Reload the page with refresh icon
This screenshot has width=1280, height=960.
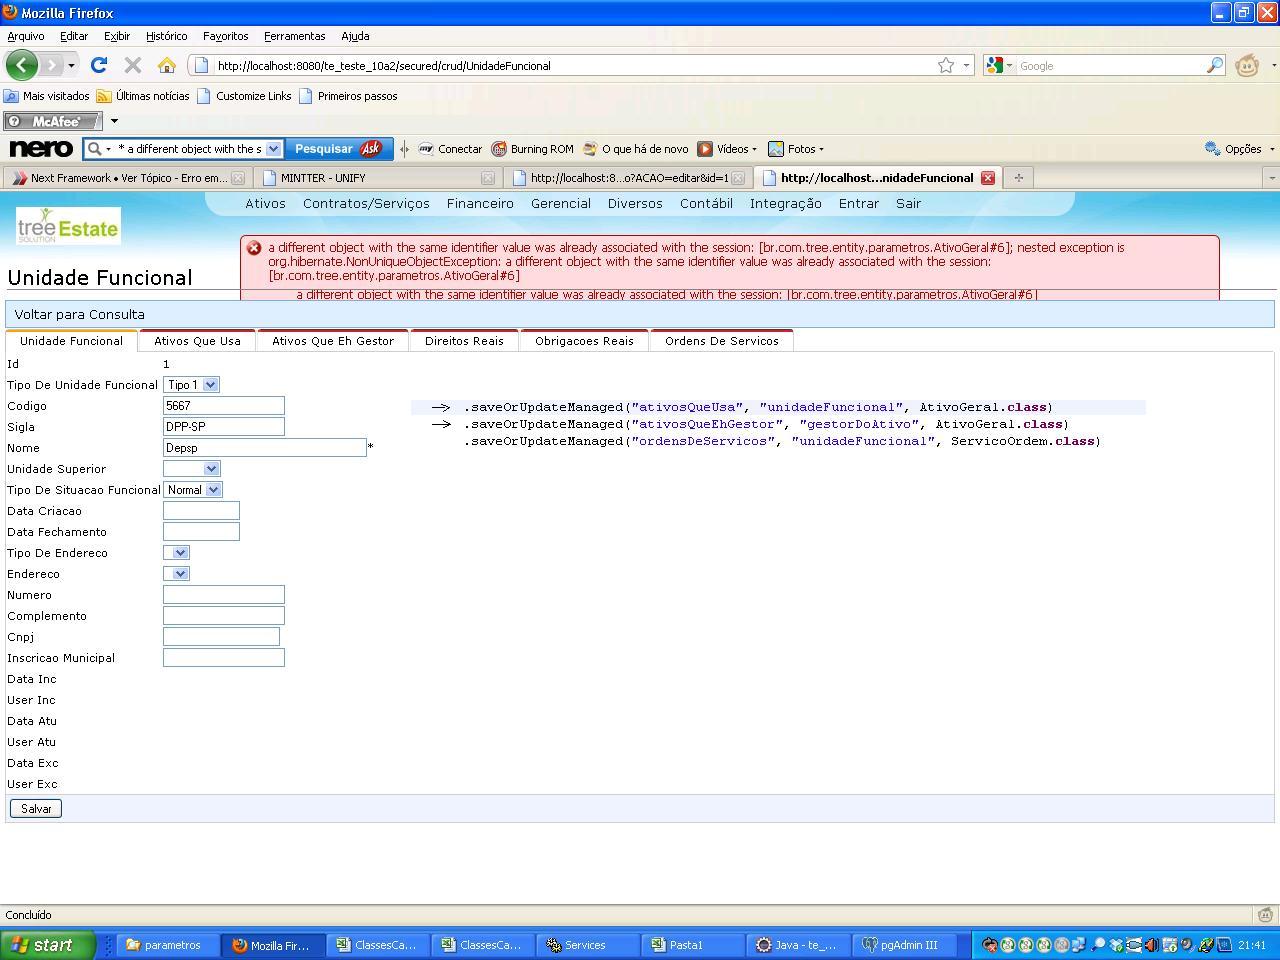98,65
